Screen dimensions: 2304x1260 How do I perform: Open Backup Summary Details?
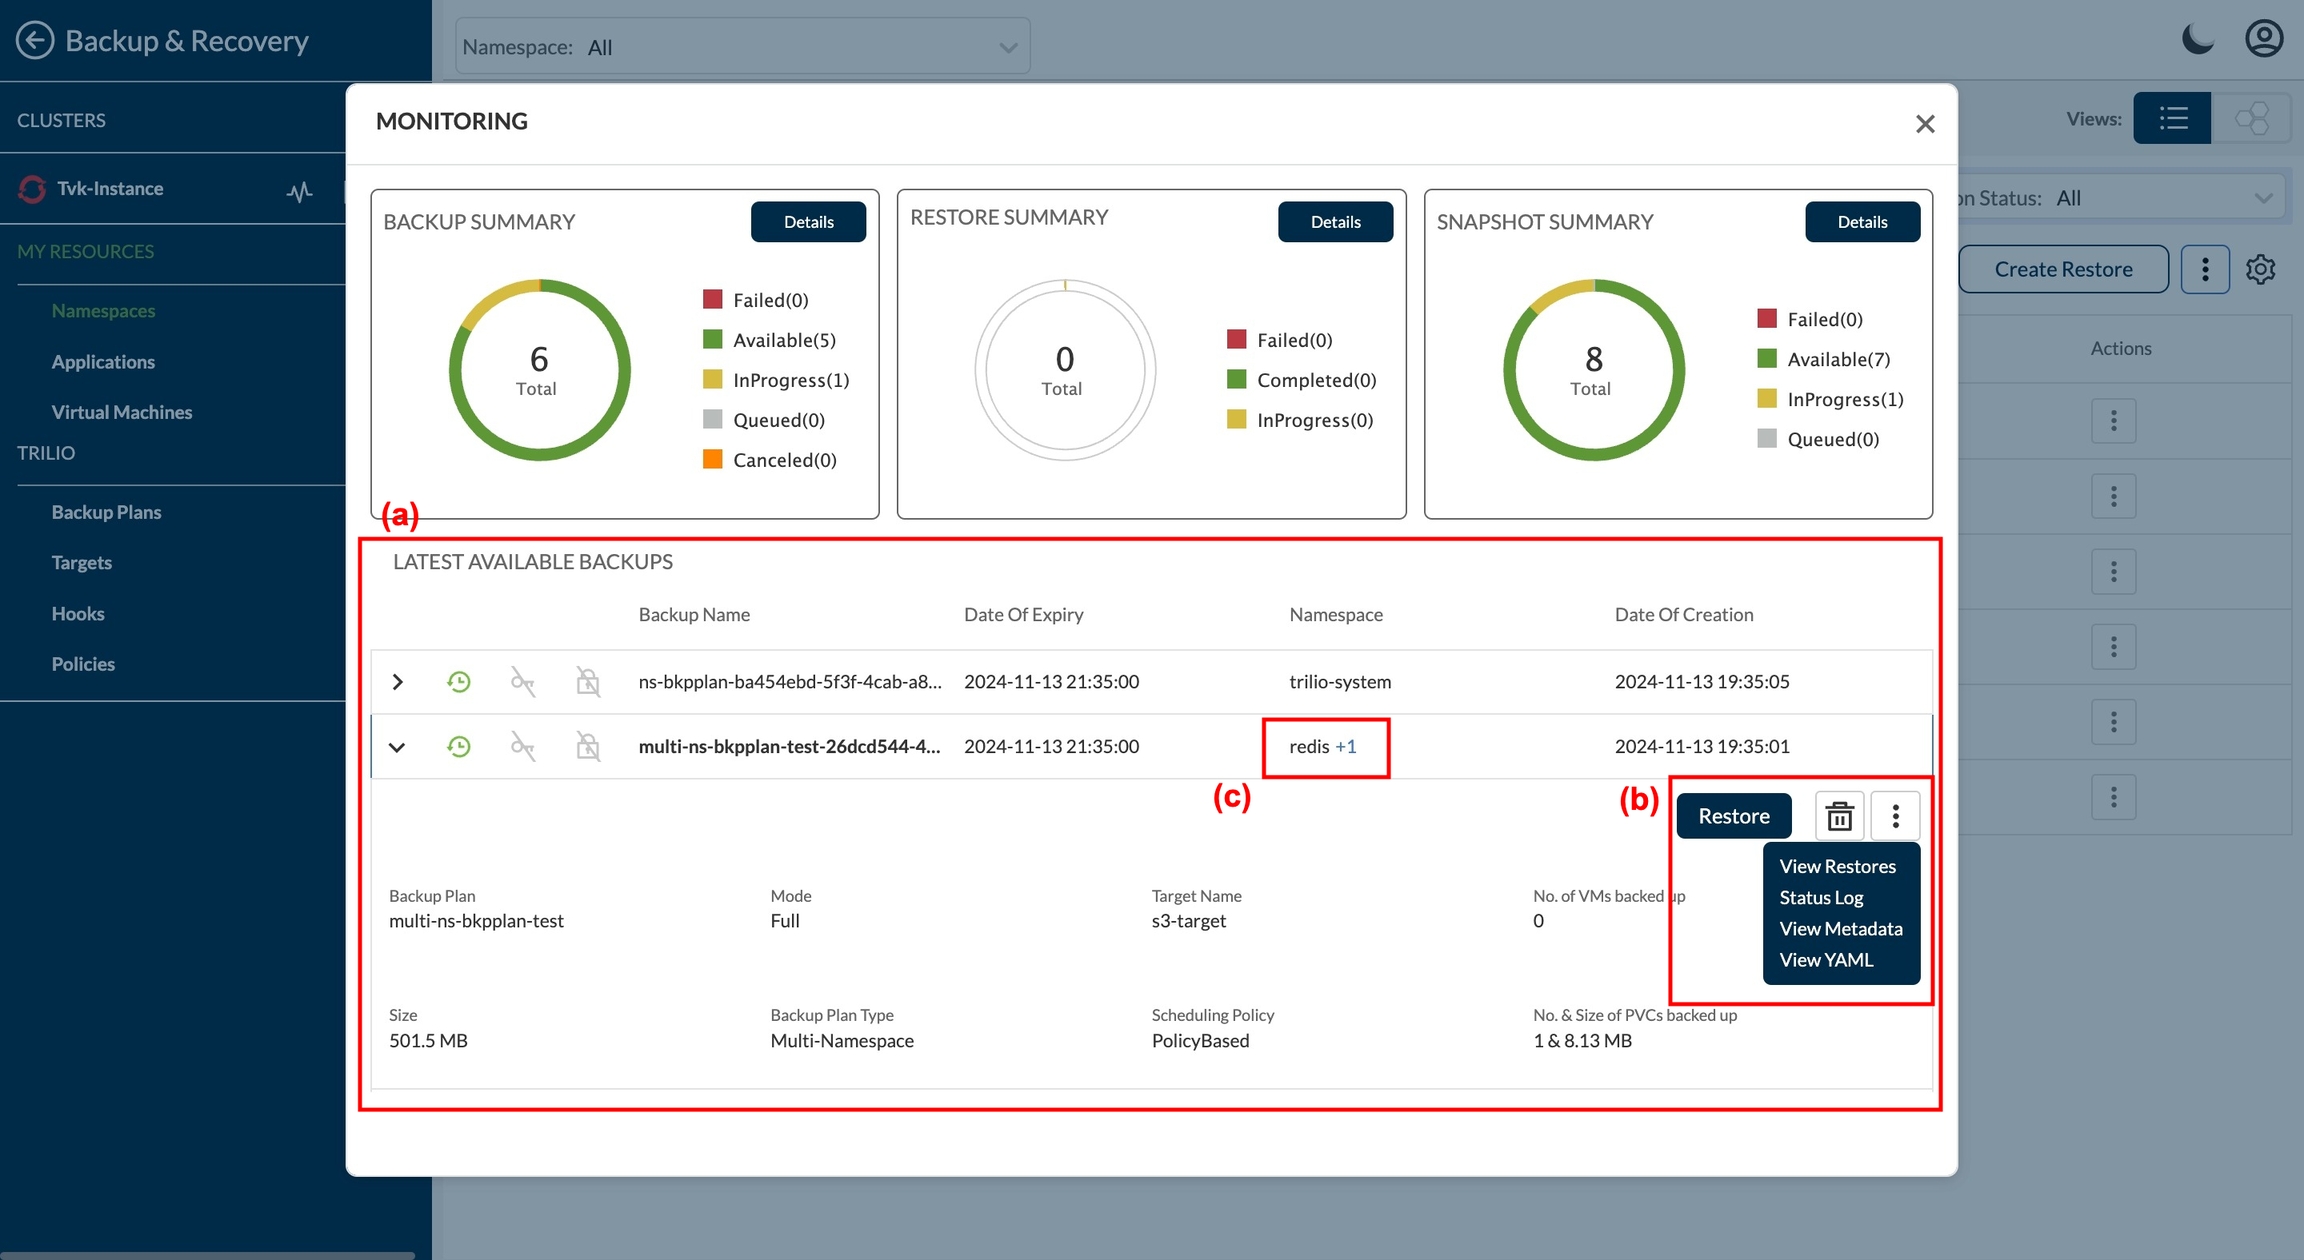(808, 222)
